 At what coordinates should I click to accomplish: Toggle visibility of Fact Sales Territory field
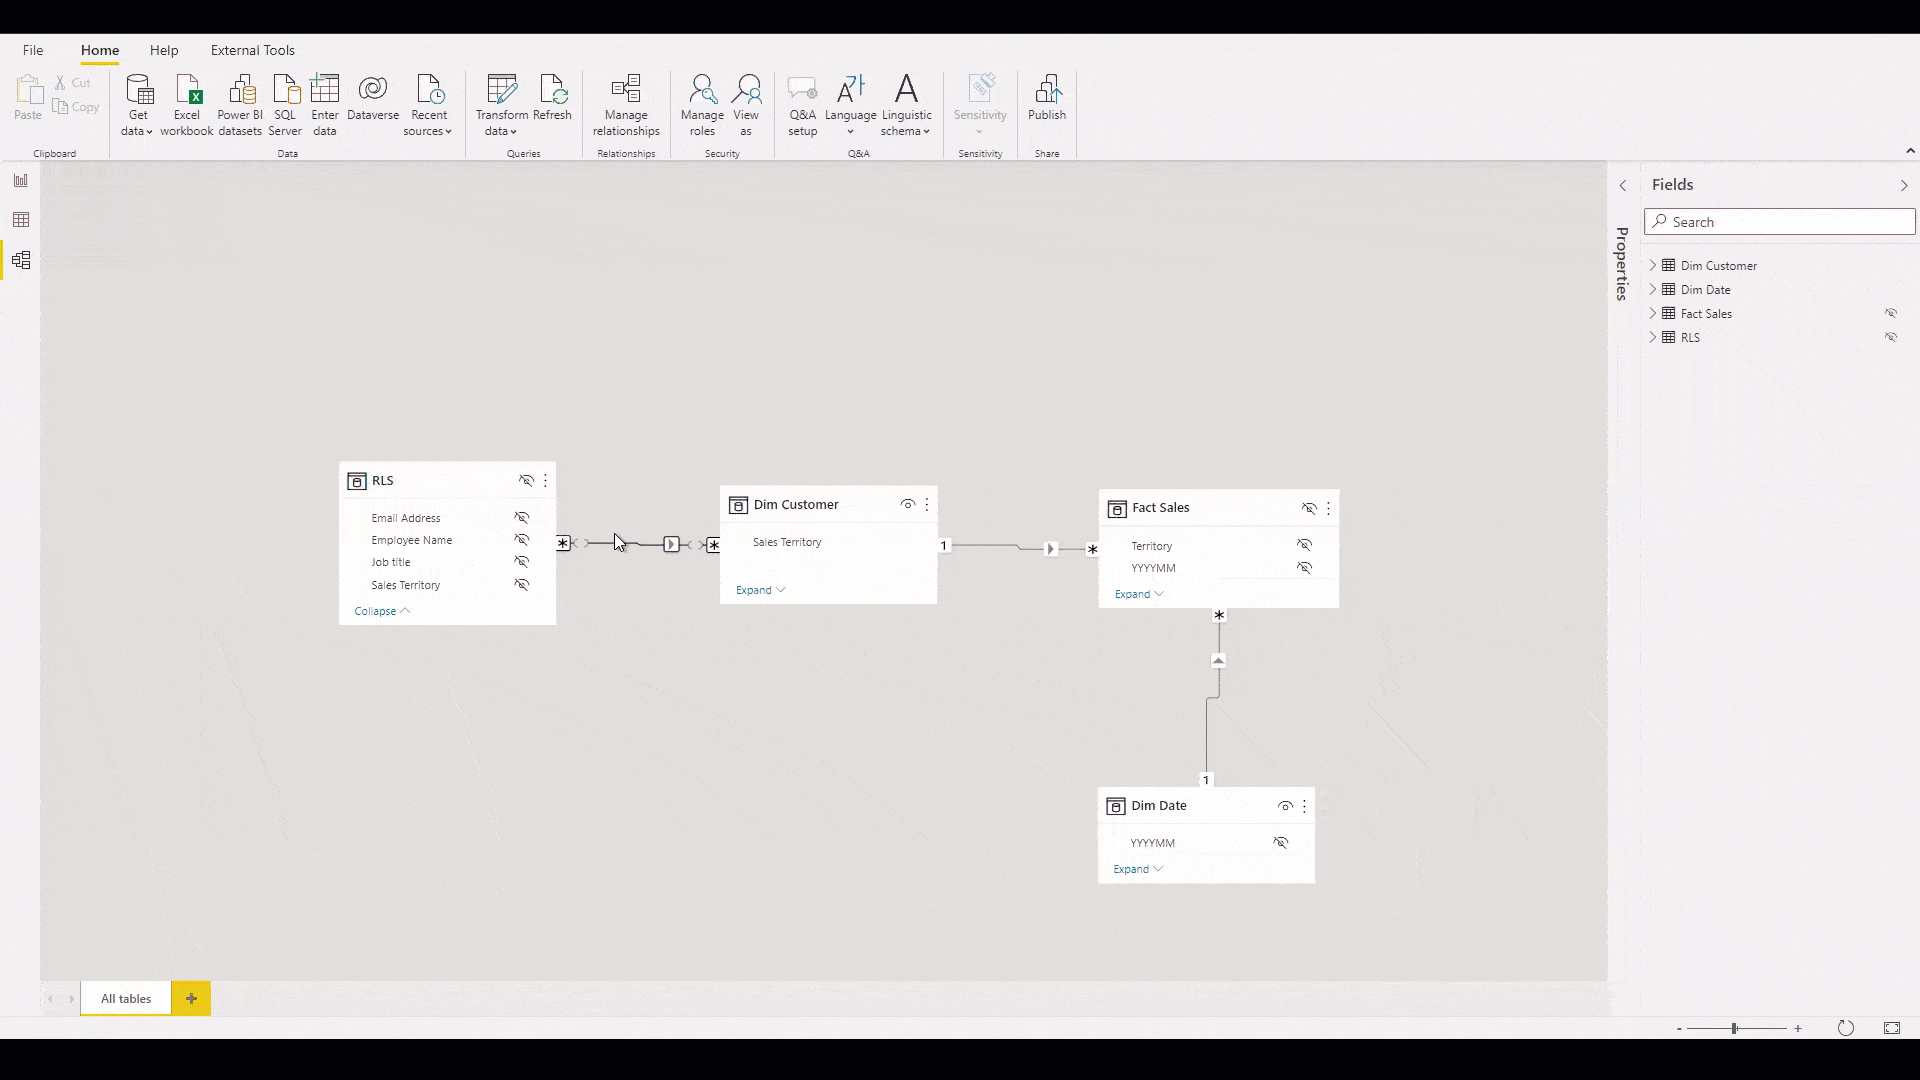1305,545
